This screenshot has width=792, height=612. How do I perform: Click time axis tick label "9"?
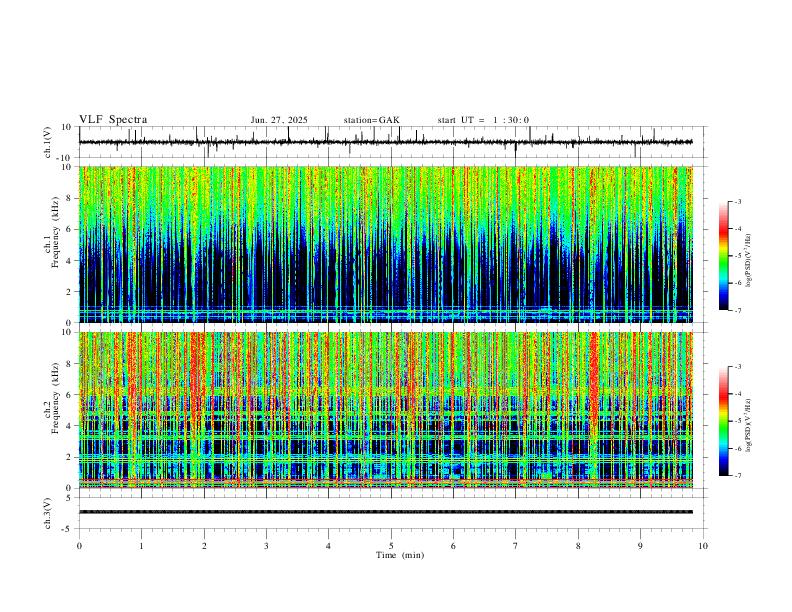pyautogui.click(x=640, y=546)
